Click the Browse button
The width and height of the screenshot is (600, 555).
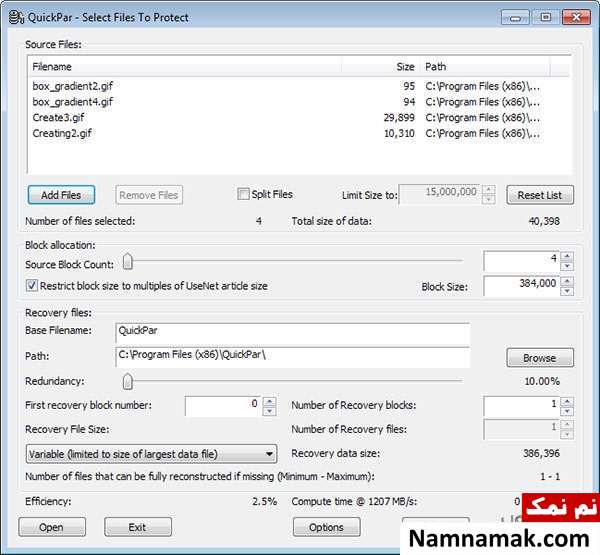pyautogui.click(x=540, y=358)
